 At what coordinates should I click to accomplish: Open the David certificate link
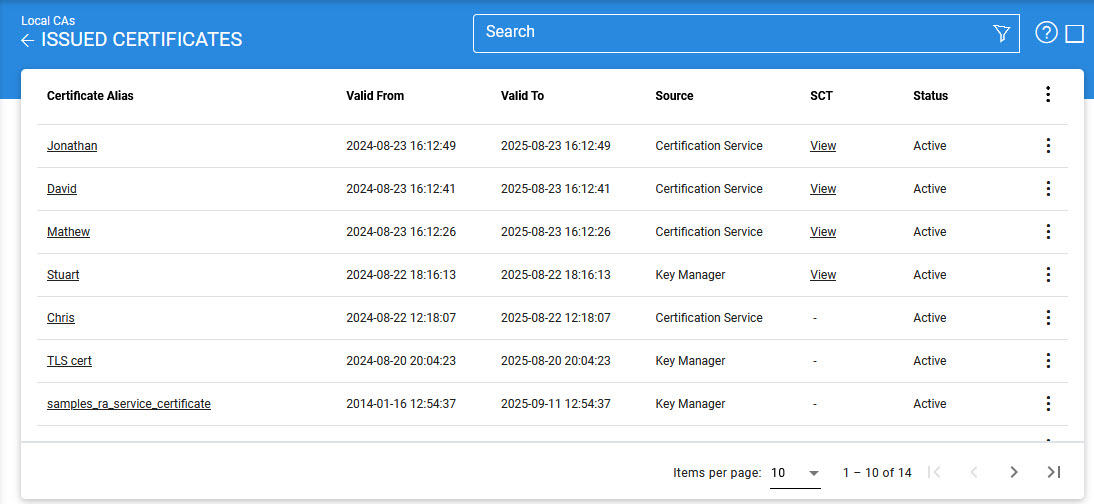62,189
